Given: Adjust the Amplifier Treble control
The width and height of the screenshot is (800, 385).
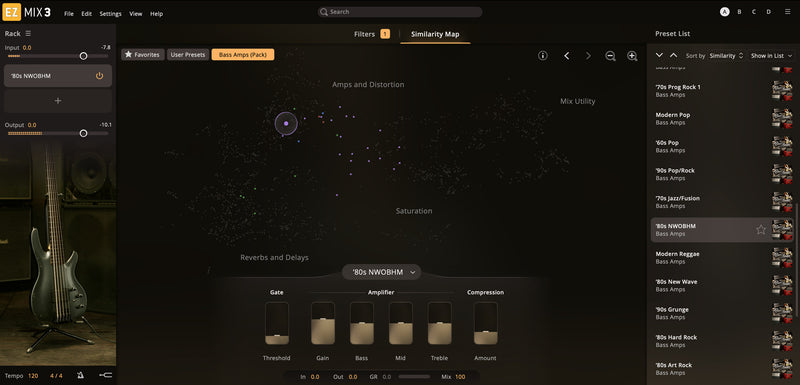Looking at the screenshot, I should pyautogui.click(x=439, y=323).
